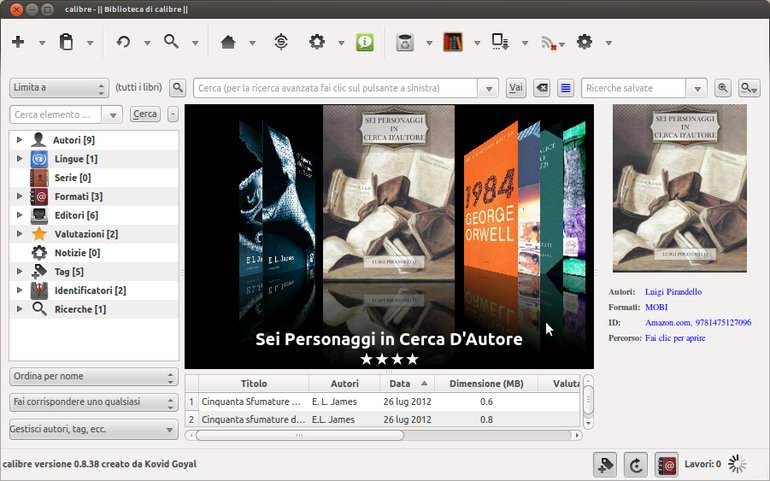The width and height of the screenshot is (770, 481).
Task: Click the Cerca button in tag browser
Action: [x=145, y=114]
